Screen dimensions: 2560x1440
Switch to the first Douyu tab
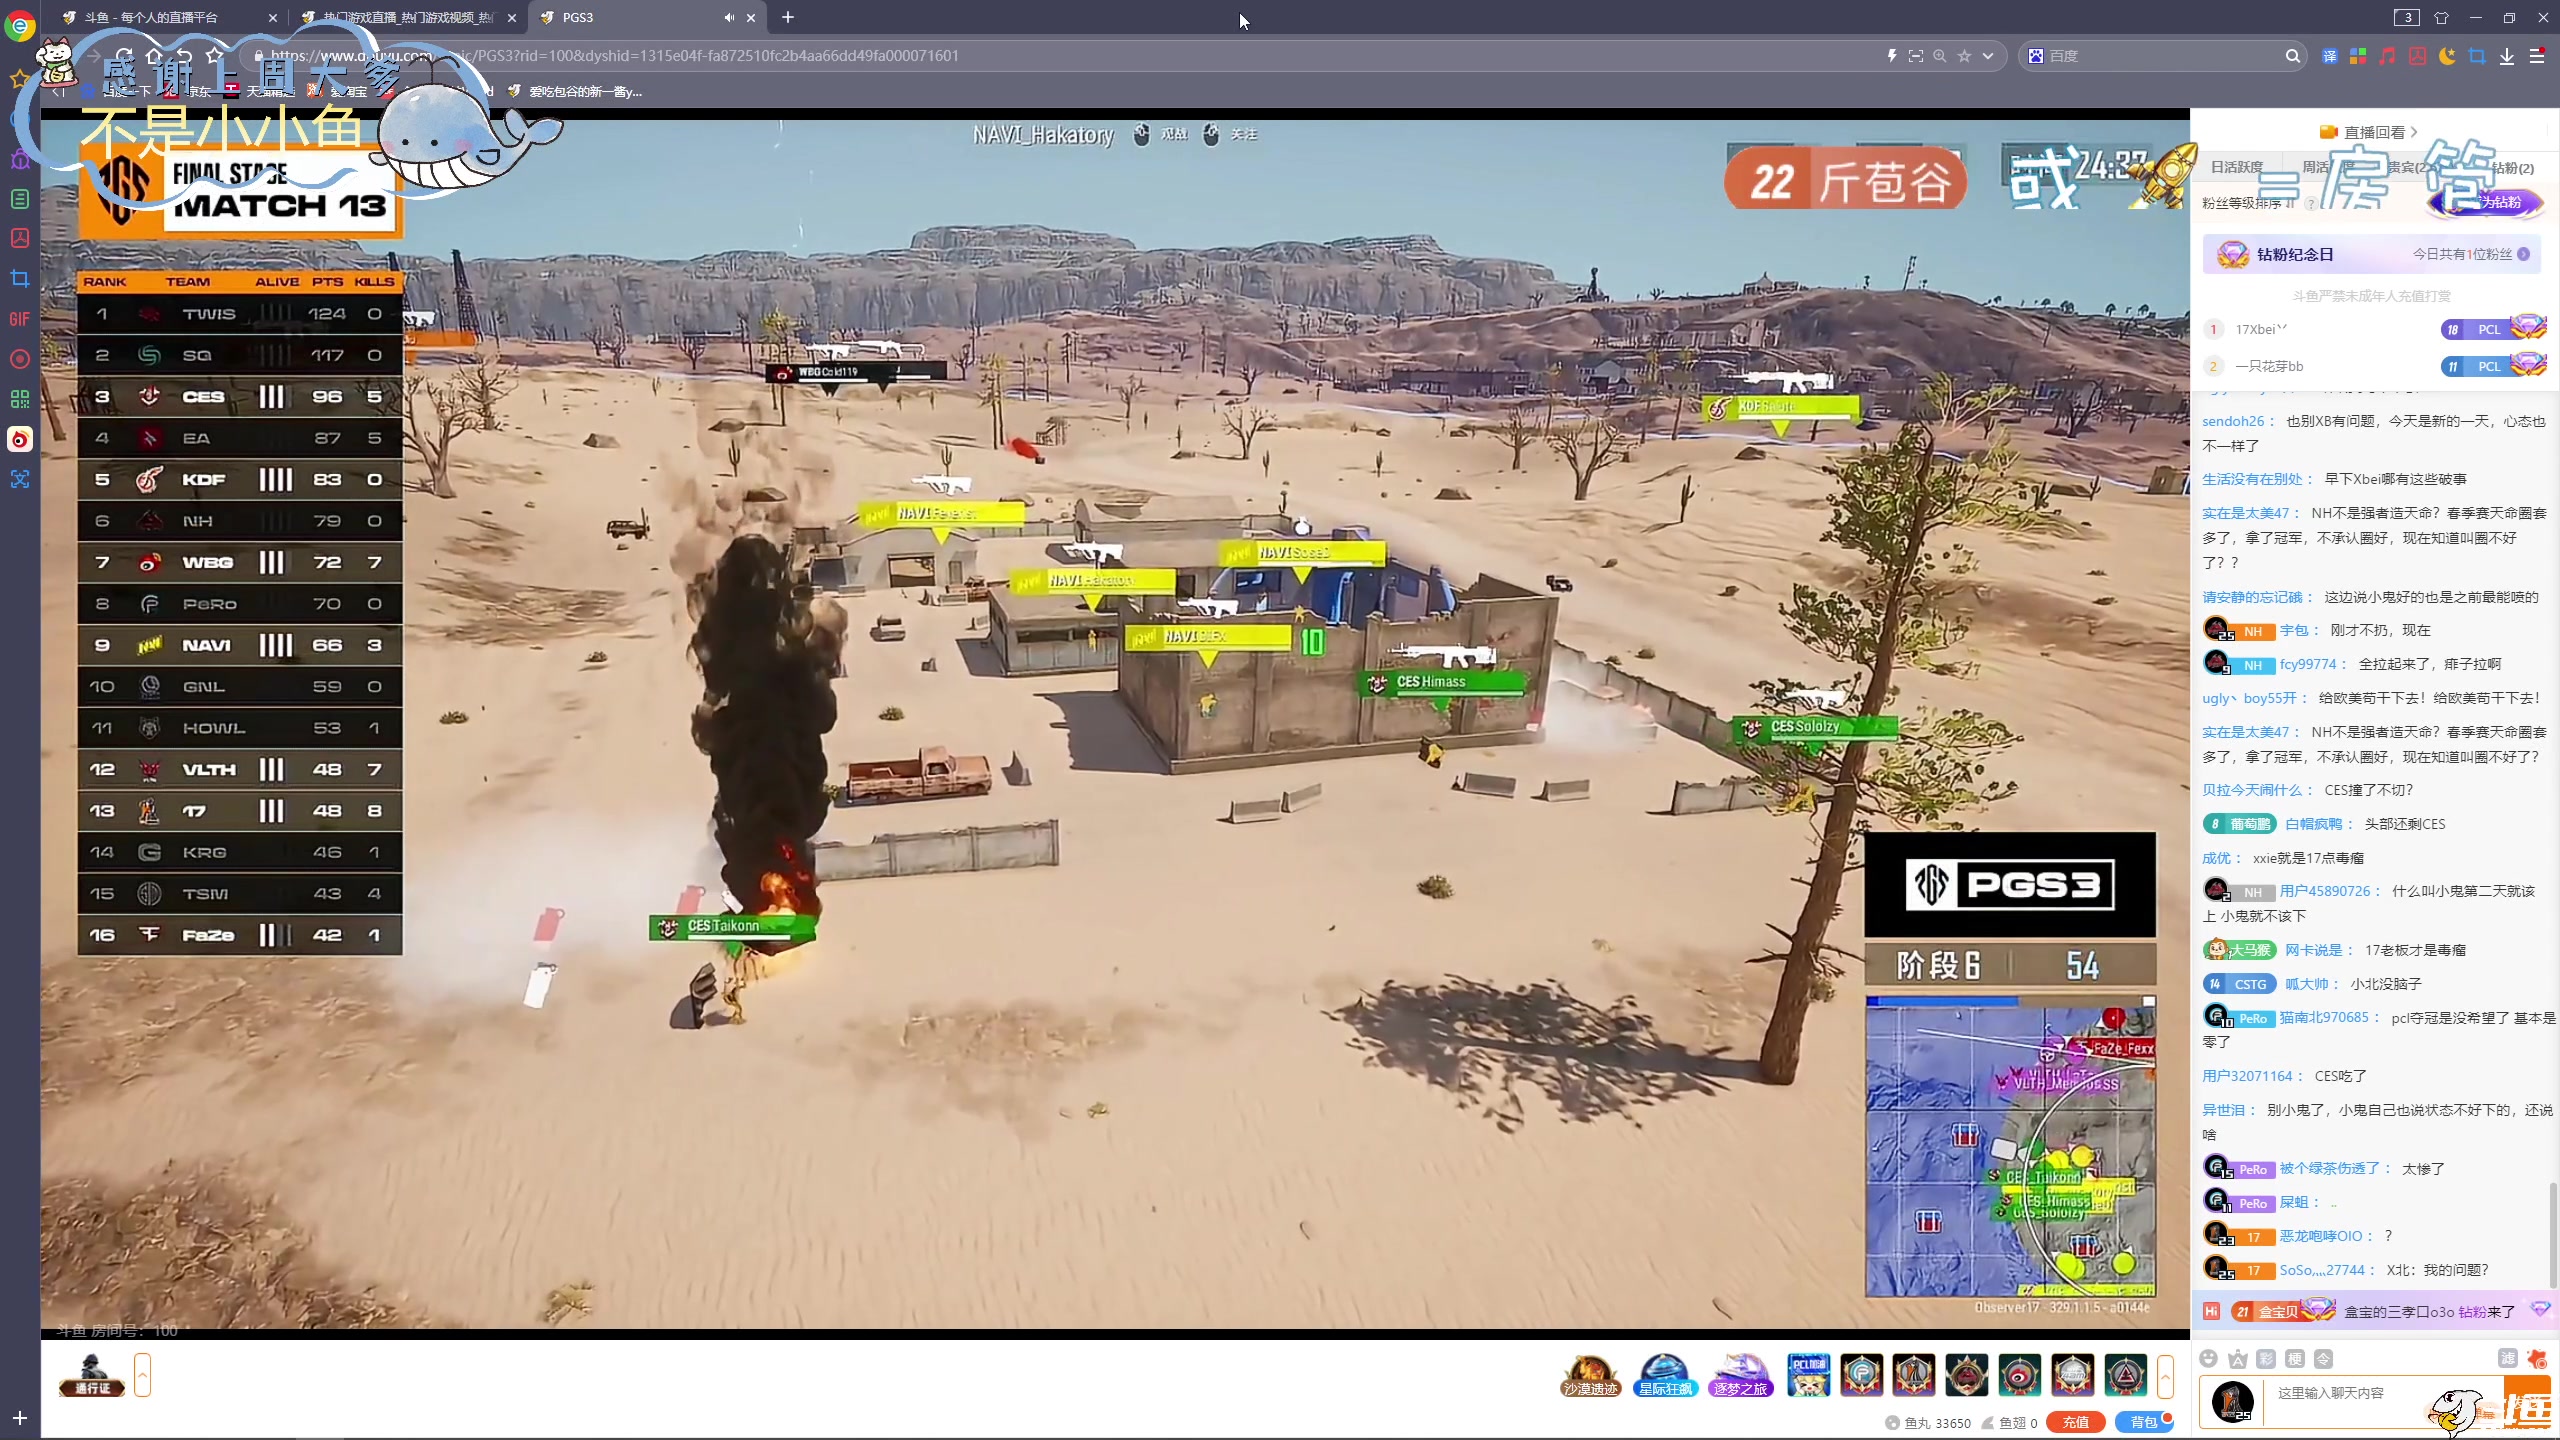(x=170, y=17)
